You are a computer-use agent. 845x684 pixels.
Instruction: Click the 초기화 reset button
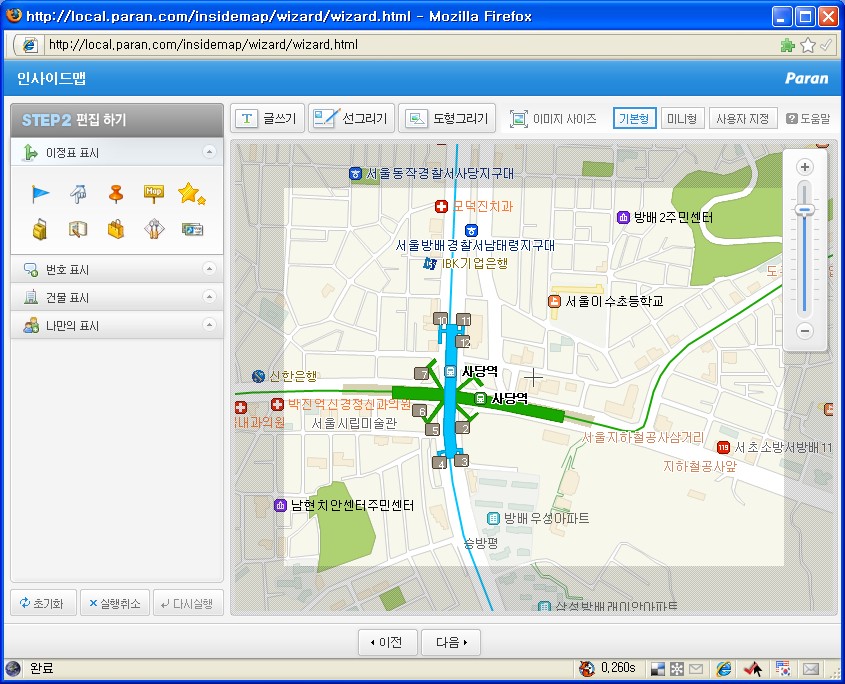(x=43, y=603)
